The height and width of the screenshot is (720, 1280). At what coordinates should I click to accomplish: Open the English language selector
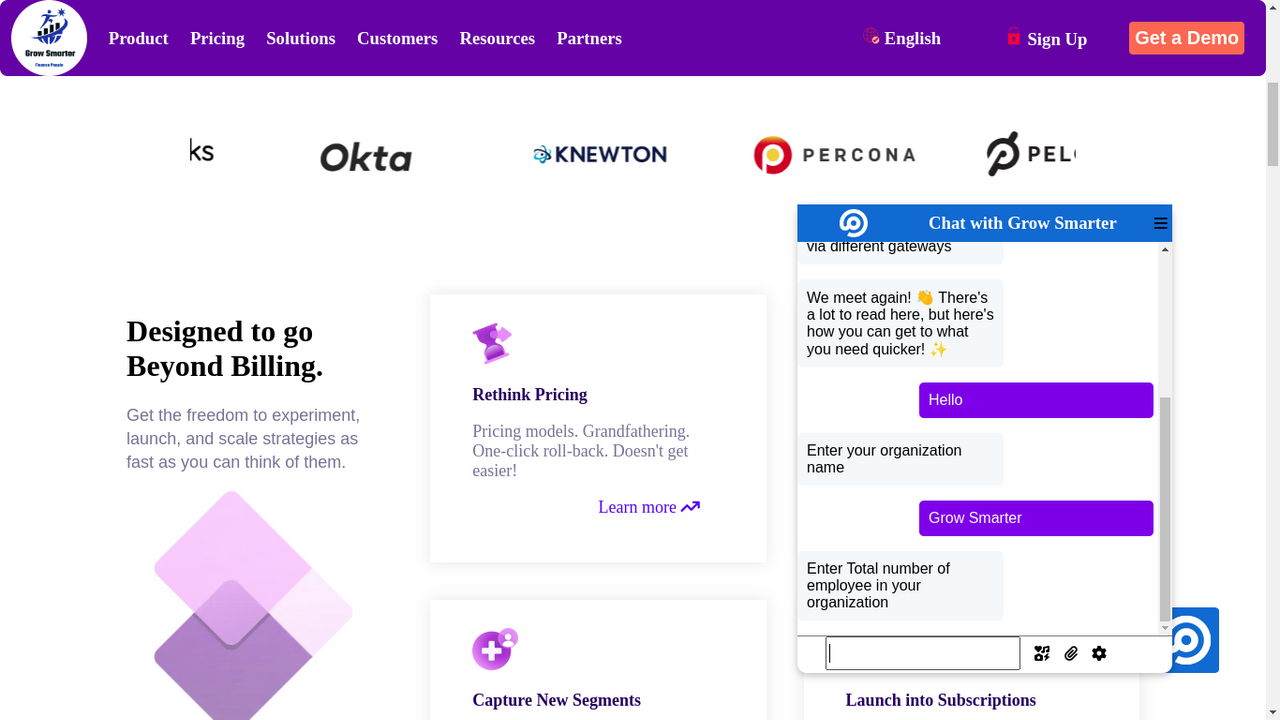click(902, 38)
